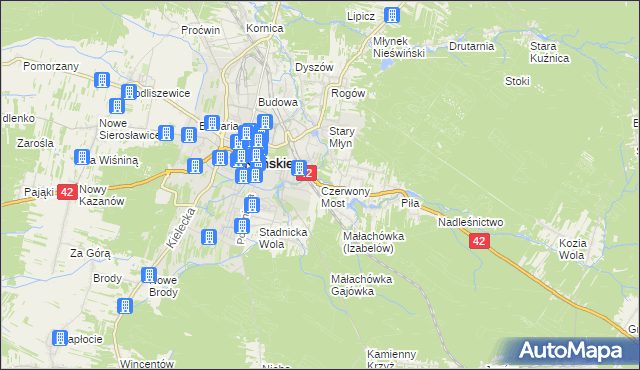Select the Młynek Nieświński label
640x370 pixels.
(399, 47)
